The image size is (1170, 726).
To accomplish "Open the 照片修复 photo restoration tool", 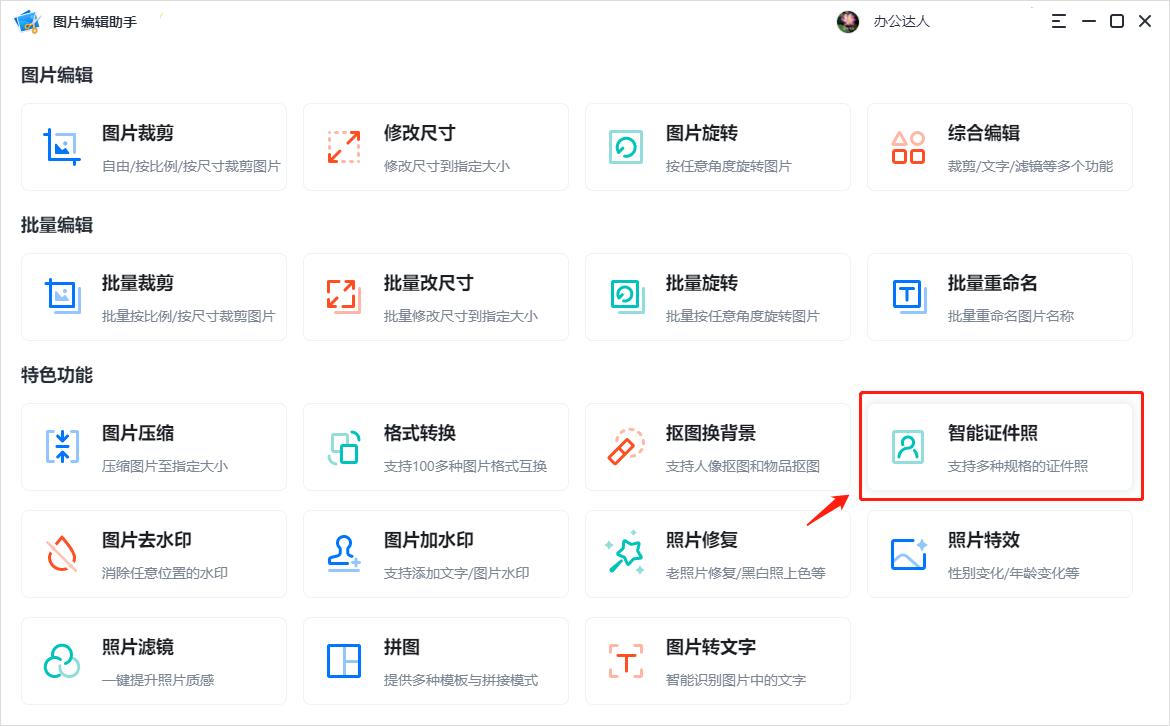I will 718,553.
